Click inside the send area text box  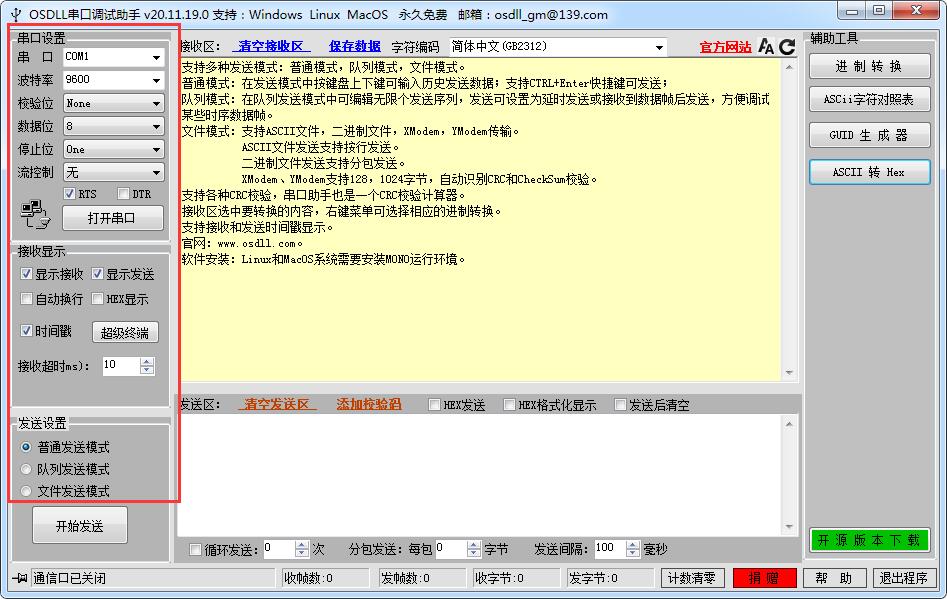point(480,475)
